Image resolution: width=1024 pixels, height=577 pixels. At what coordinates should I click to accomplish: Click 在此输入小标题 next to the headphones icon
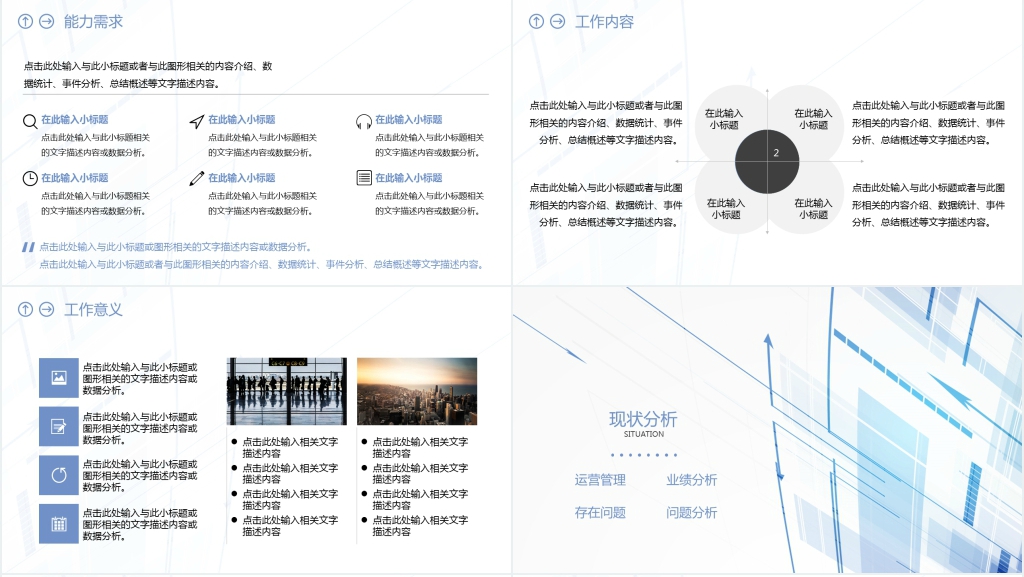(x=409, y=119)
